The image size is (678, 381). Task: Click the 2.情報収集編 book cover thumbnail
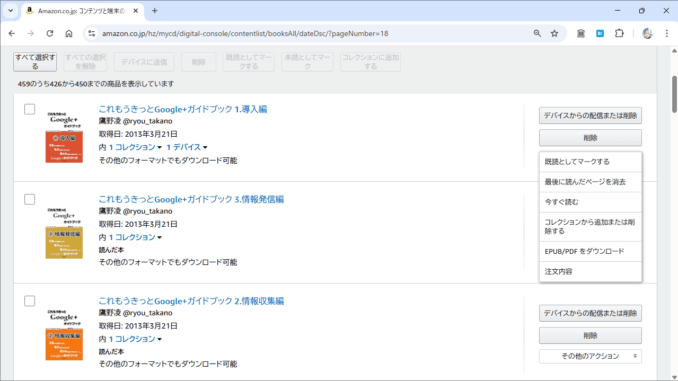[x=64, y=335]
